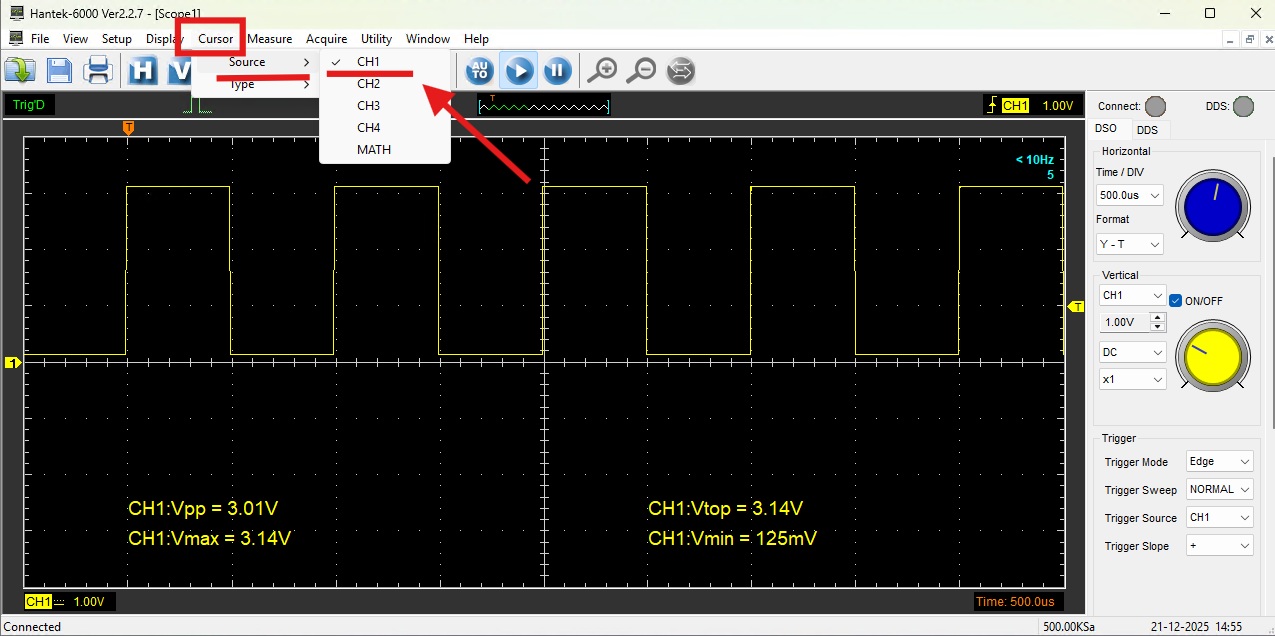Click the V vertical toolbar icon
The height and width of the screenshot is (636, 1275).
pos(178,70)
